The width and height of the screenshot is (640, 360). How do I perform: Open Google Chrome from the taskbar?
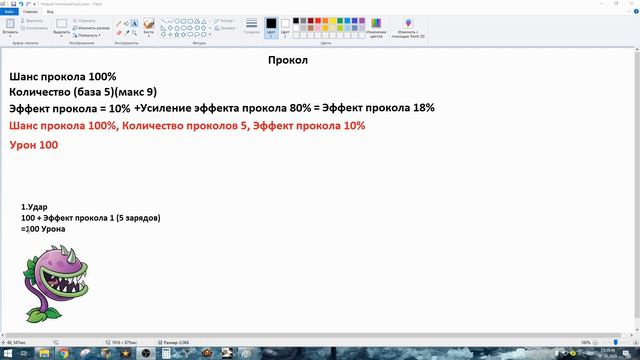(63, 353)
